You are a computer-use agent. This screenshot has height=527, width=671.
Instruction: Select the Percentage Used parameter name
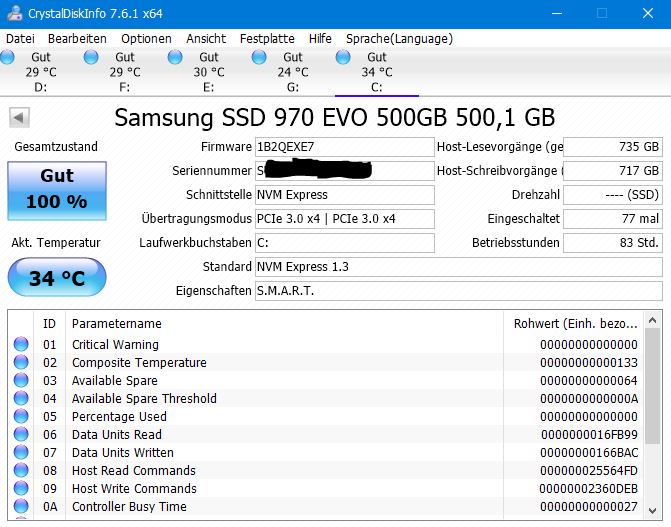click(x=119, y=417)
